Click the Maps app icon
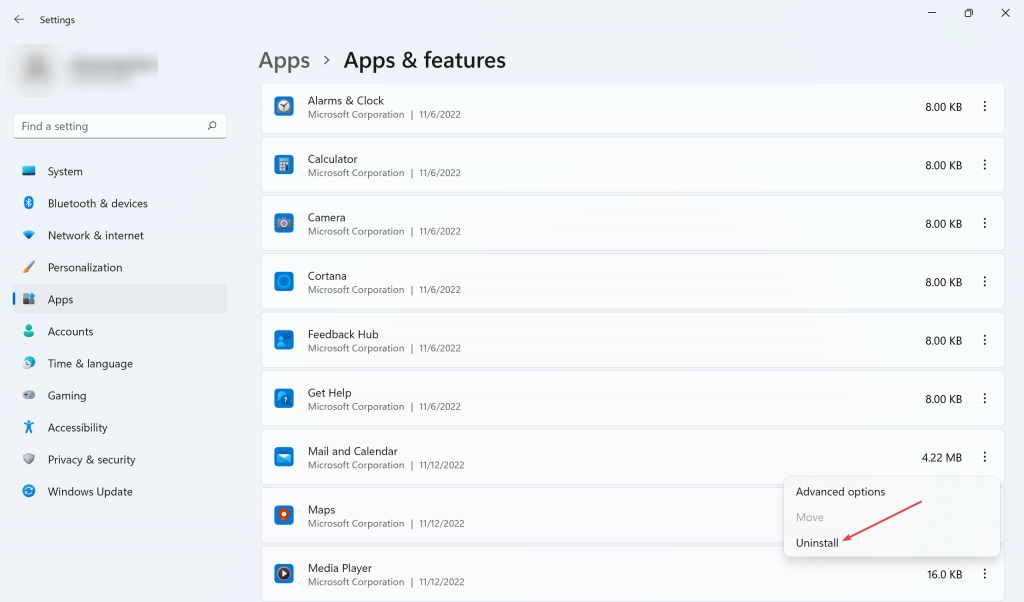The width and height of the screenshot is (1024, 602). click(284, 515)
